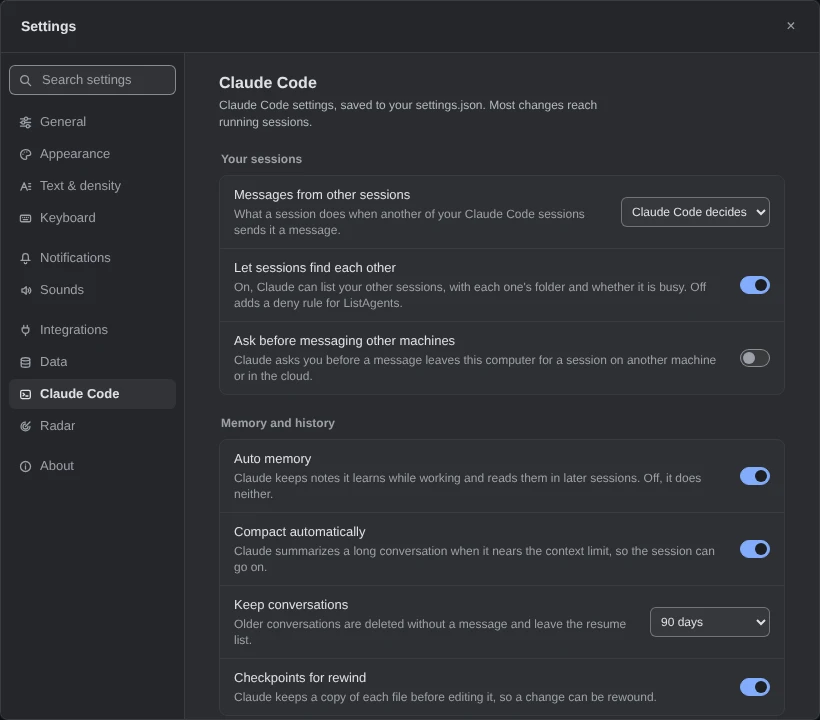Click Messages from other sessions label
The height and width of the screenshot is (720, 820).
[322, 195]
